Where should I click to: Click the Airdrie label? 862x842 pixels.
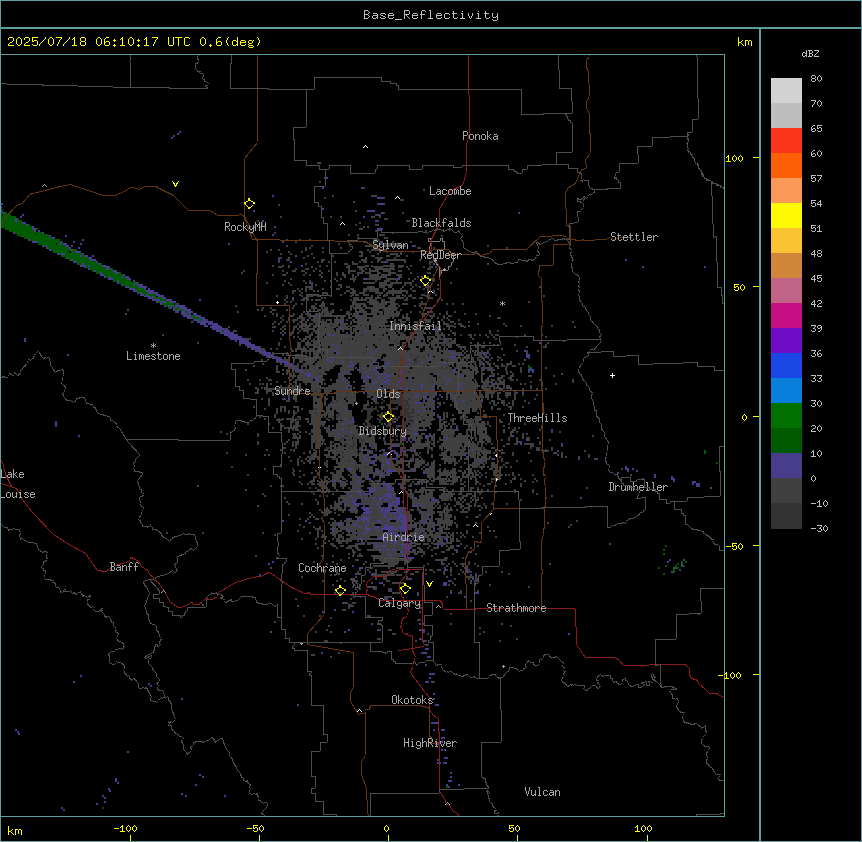click(404, 537)
